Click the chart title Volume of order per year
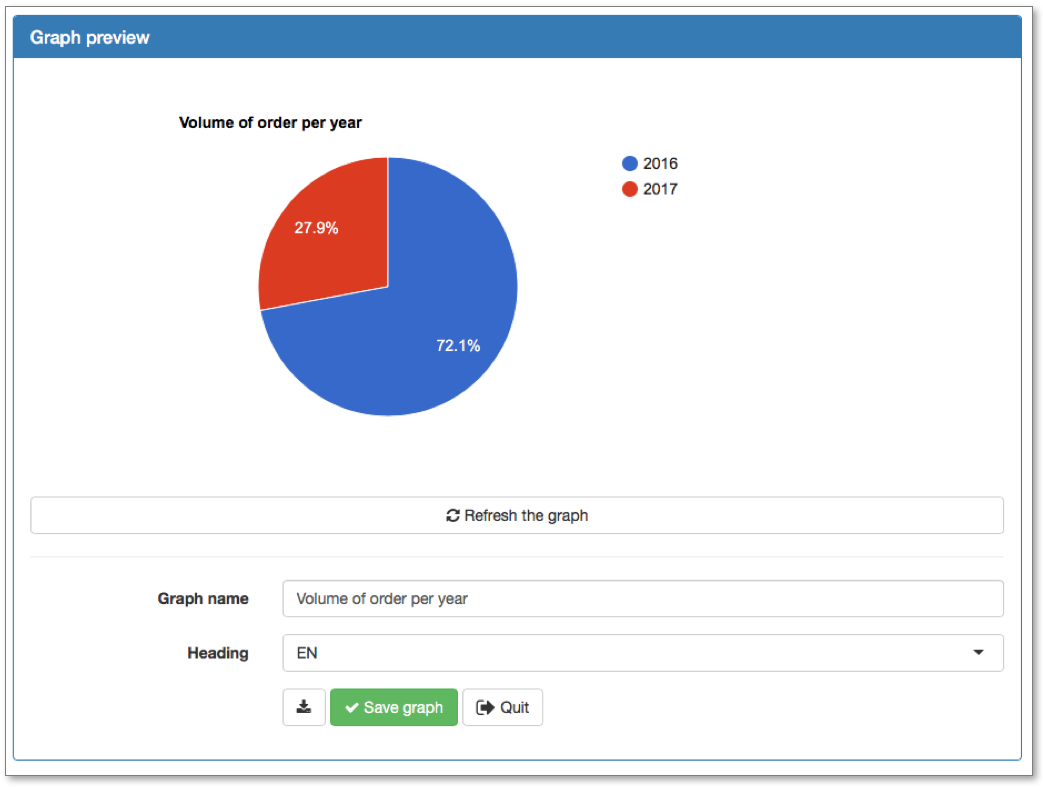This screenshot has width=1043, height=787. point(270,122)
